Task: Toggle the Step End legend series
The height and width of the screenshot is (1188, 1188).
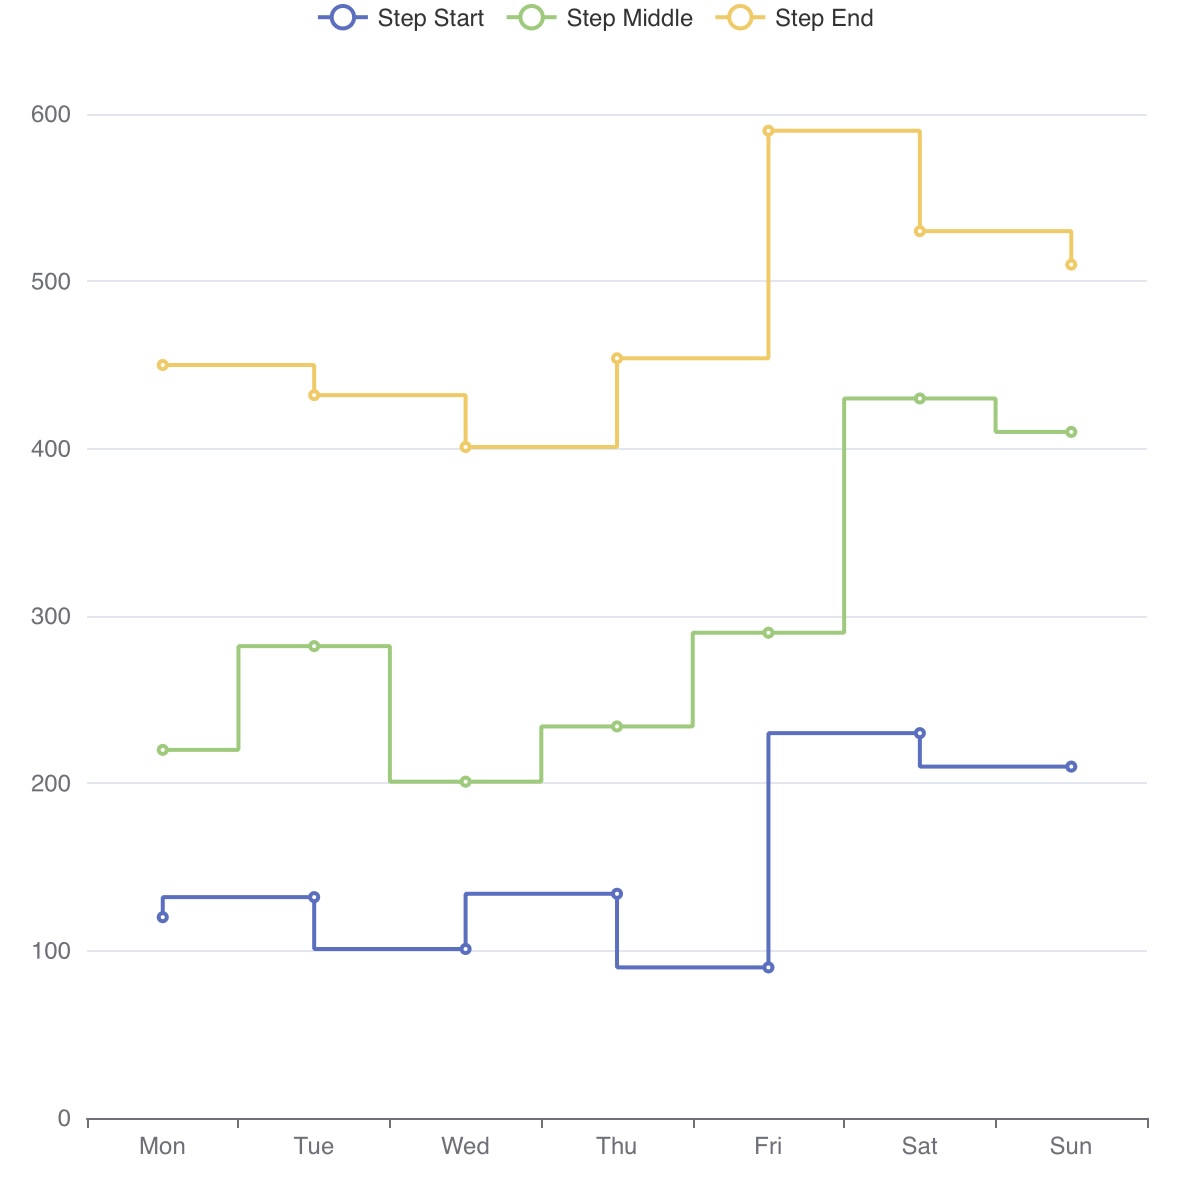Action: pyautogui.click(x=823, y=18)
